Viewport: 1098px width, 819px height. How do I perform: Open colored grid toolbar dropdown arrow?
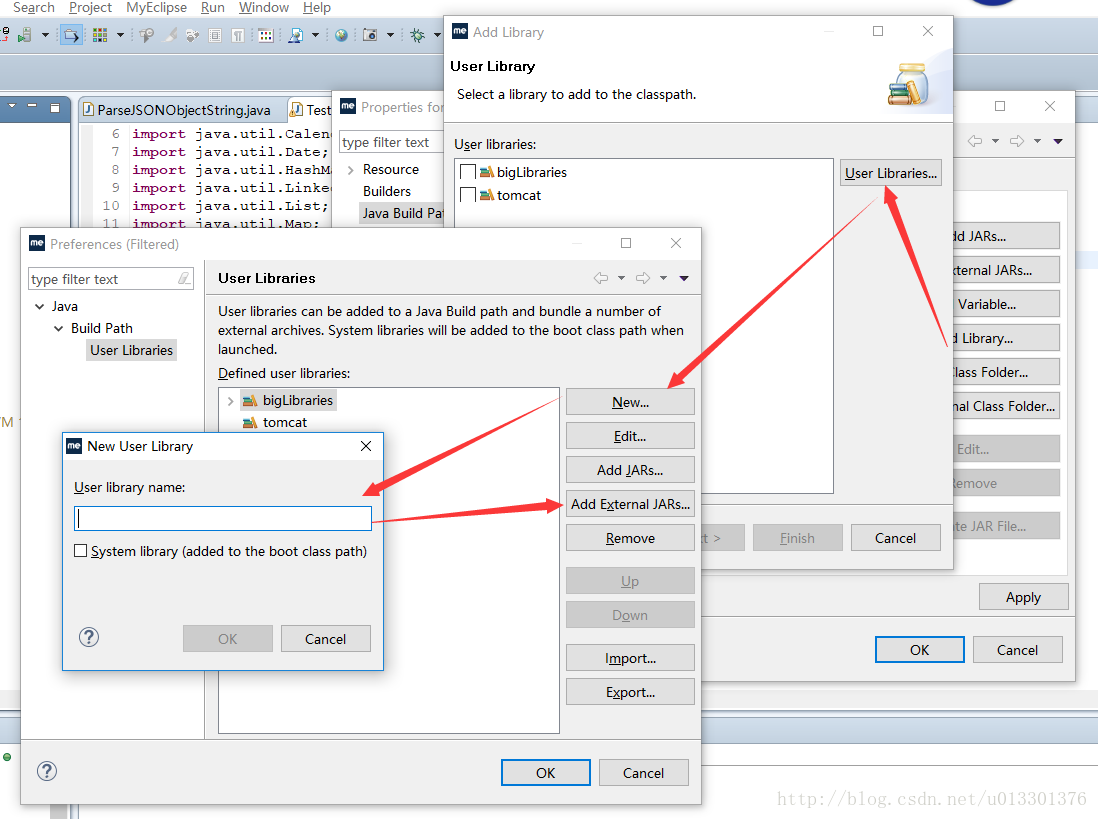point(120,34)
